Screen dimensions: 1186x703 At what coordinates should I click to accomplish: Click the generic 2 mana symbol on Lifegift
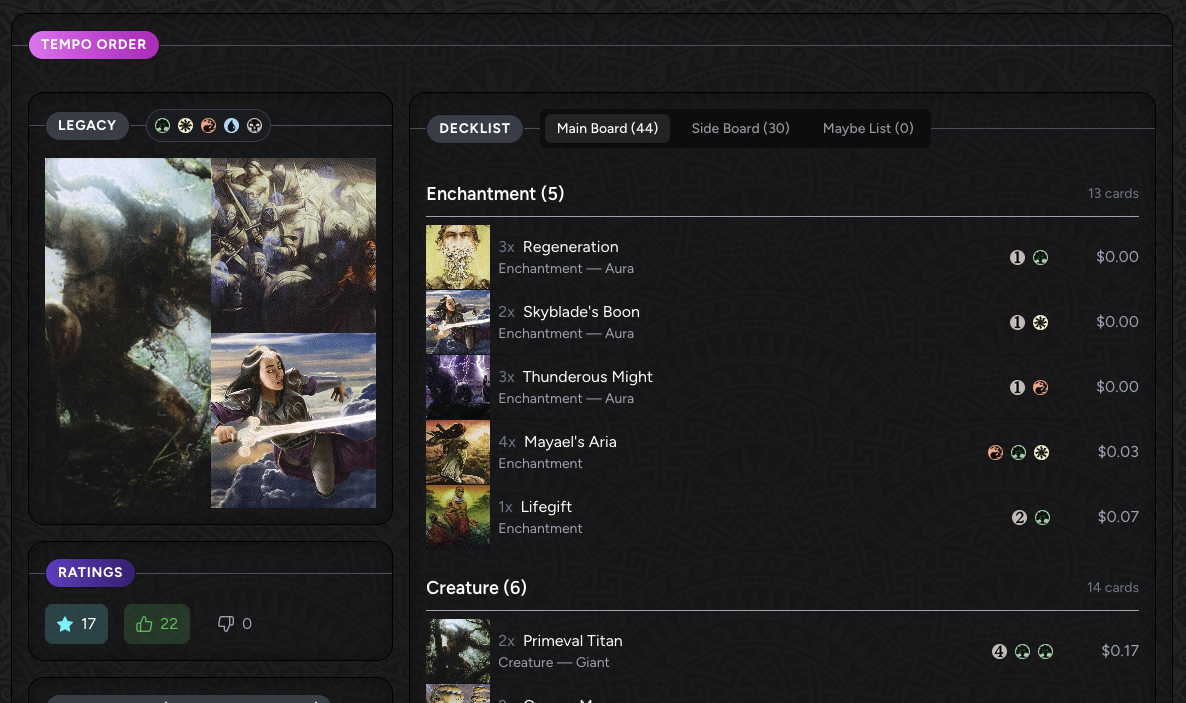pyautogui.click(x=1020, y=518)
